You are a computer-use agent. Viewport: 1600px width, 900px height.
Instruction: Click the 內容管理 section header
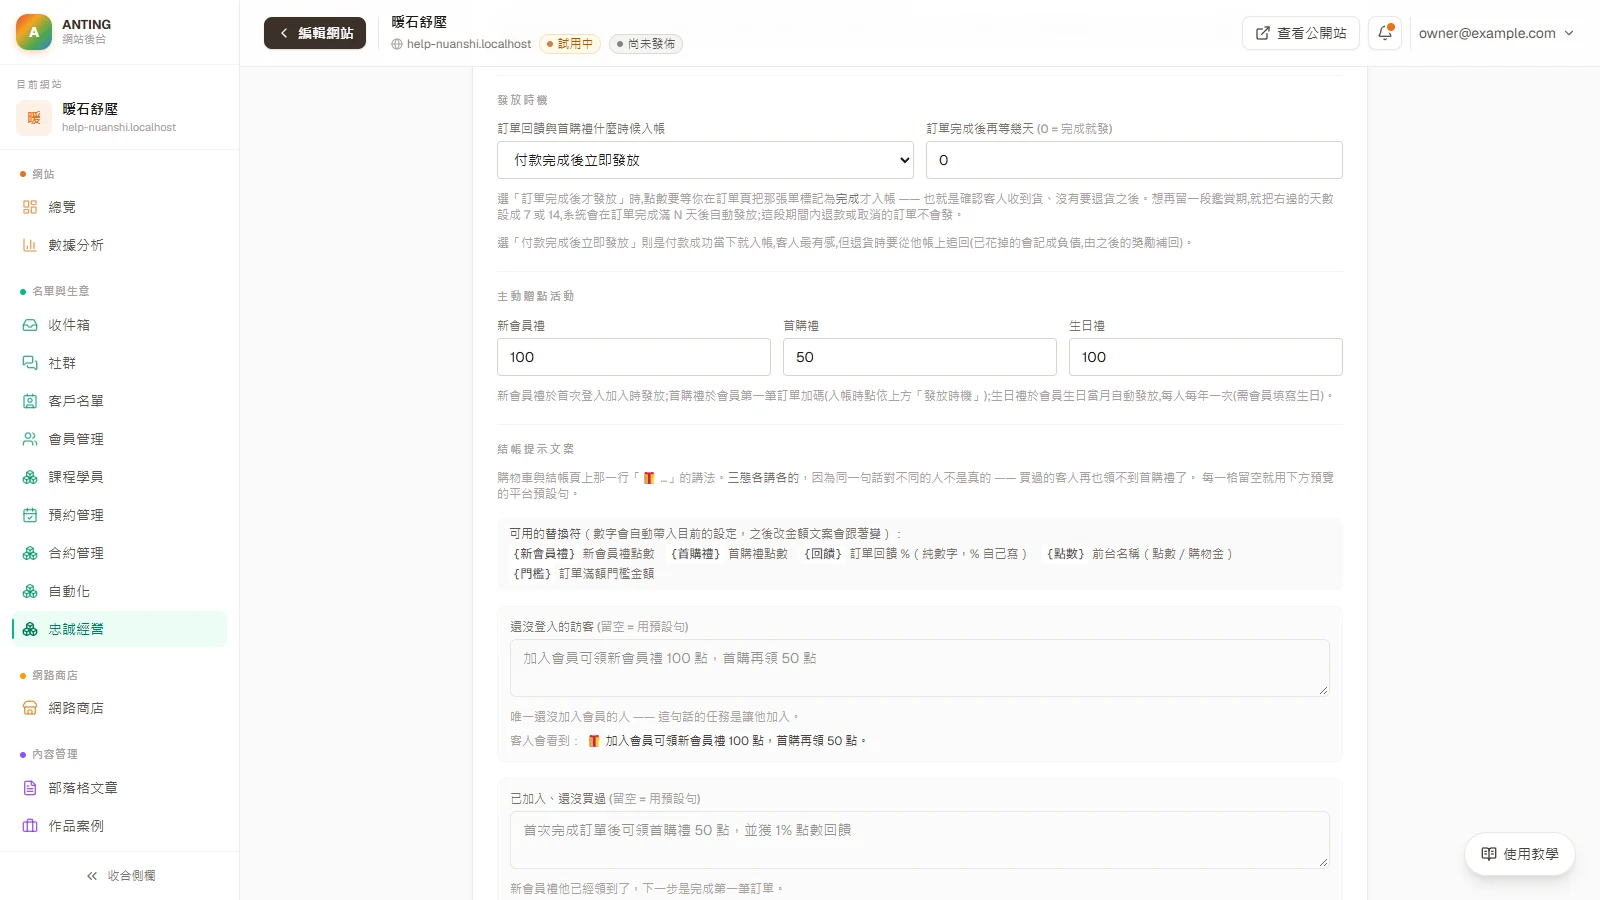click(55, 754)
